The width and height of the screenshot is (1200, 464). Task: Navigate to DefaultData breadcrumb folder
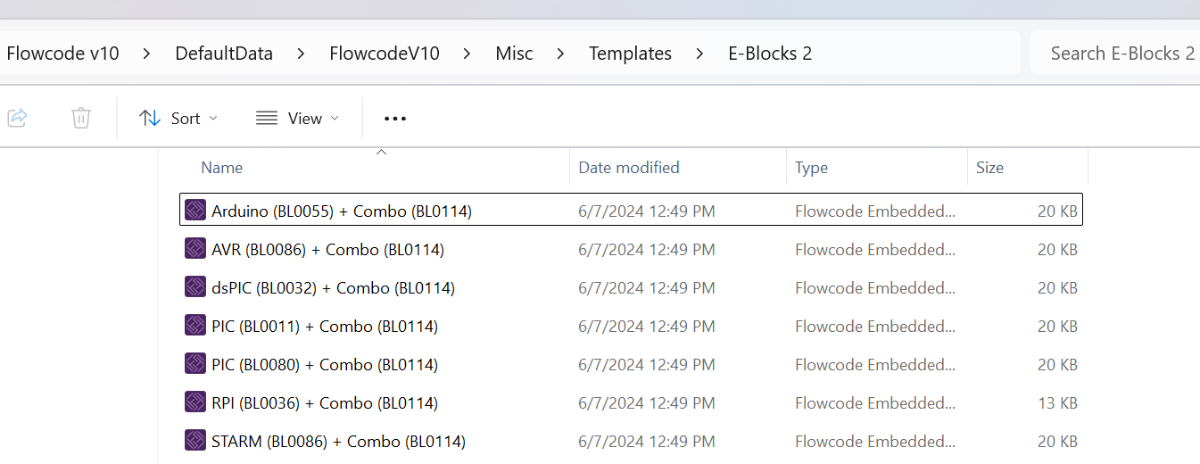224,54
